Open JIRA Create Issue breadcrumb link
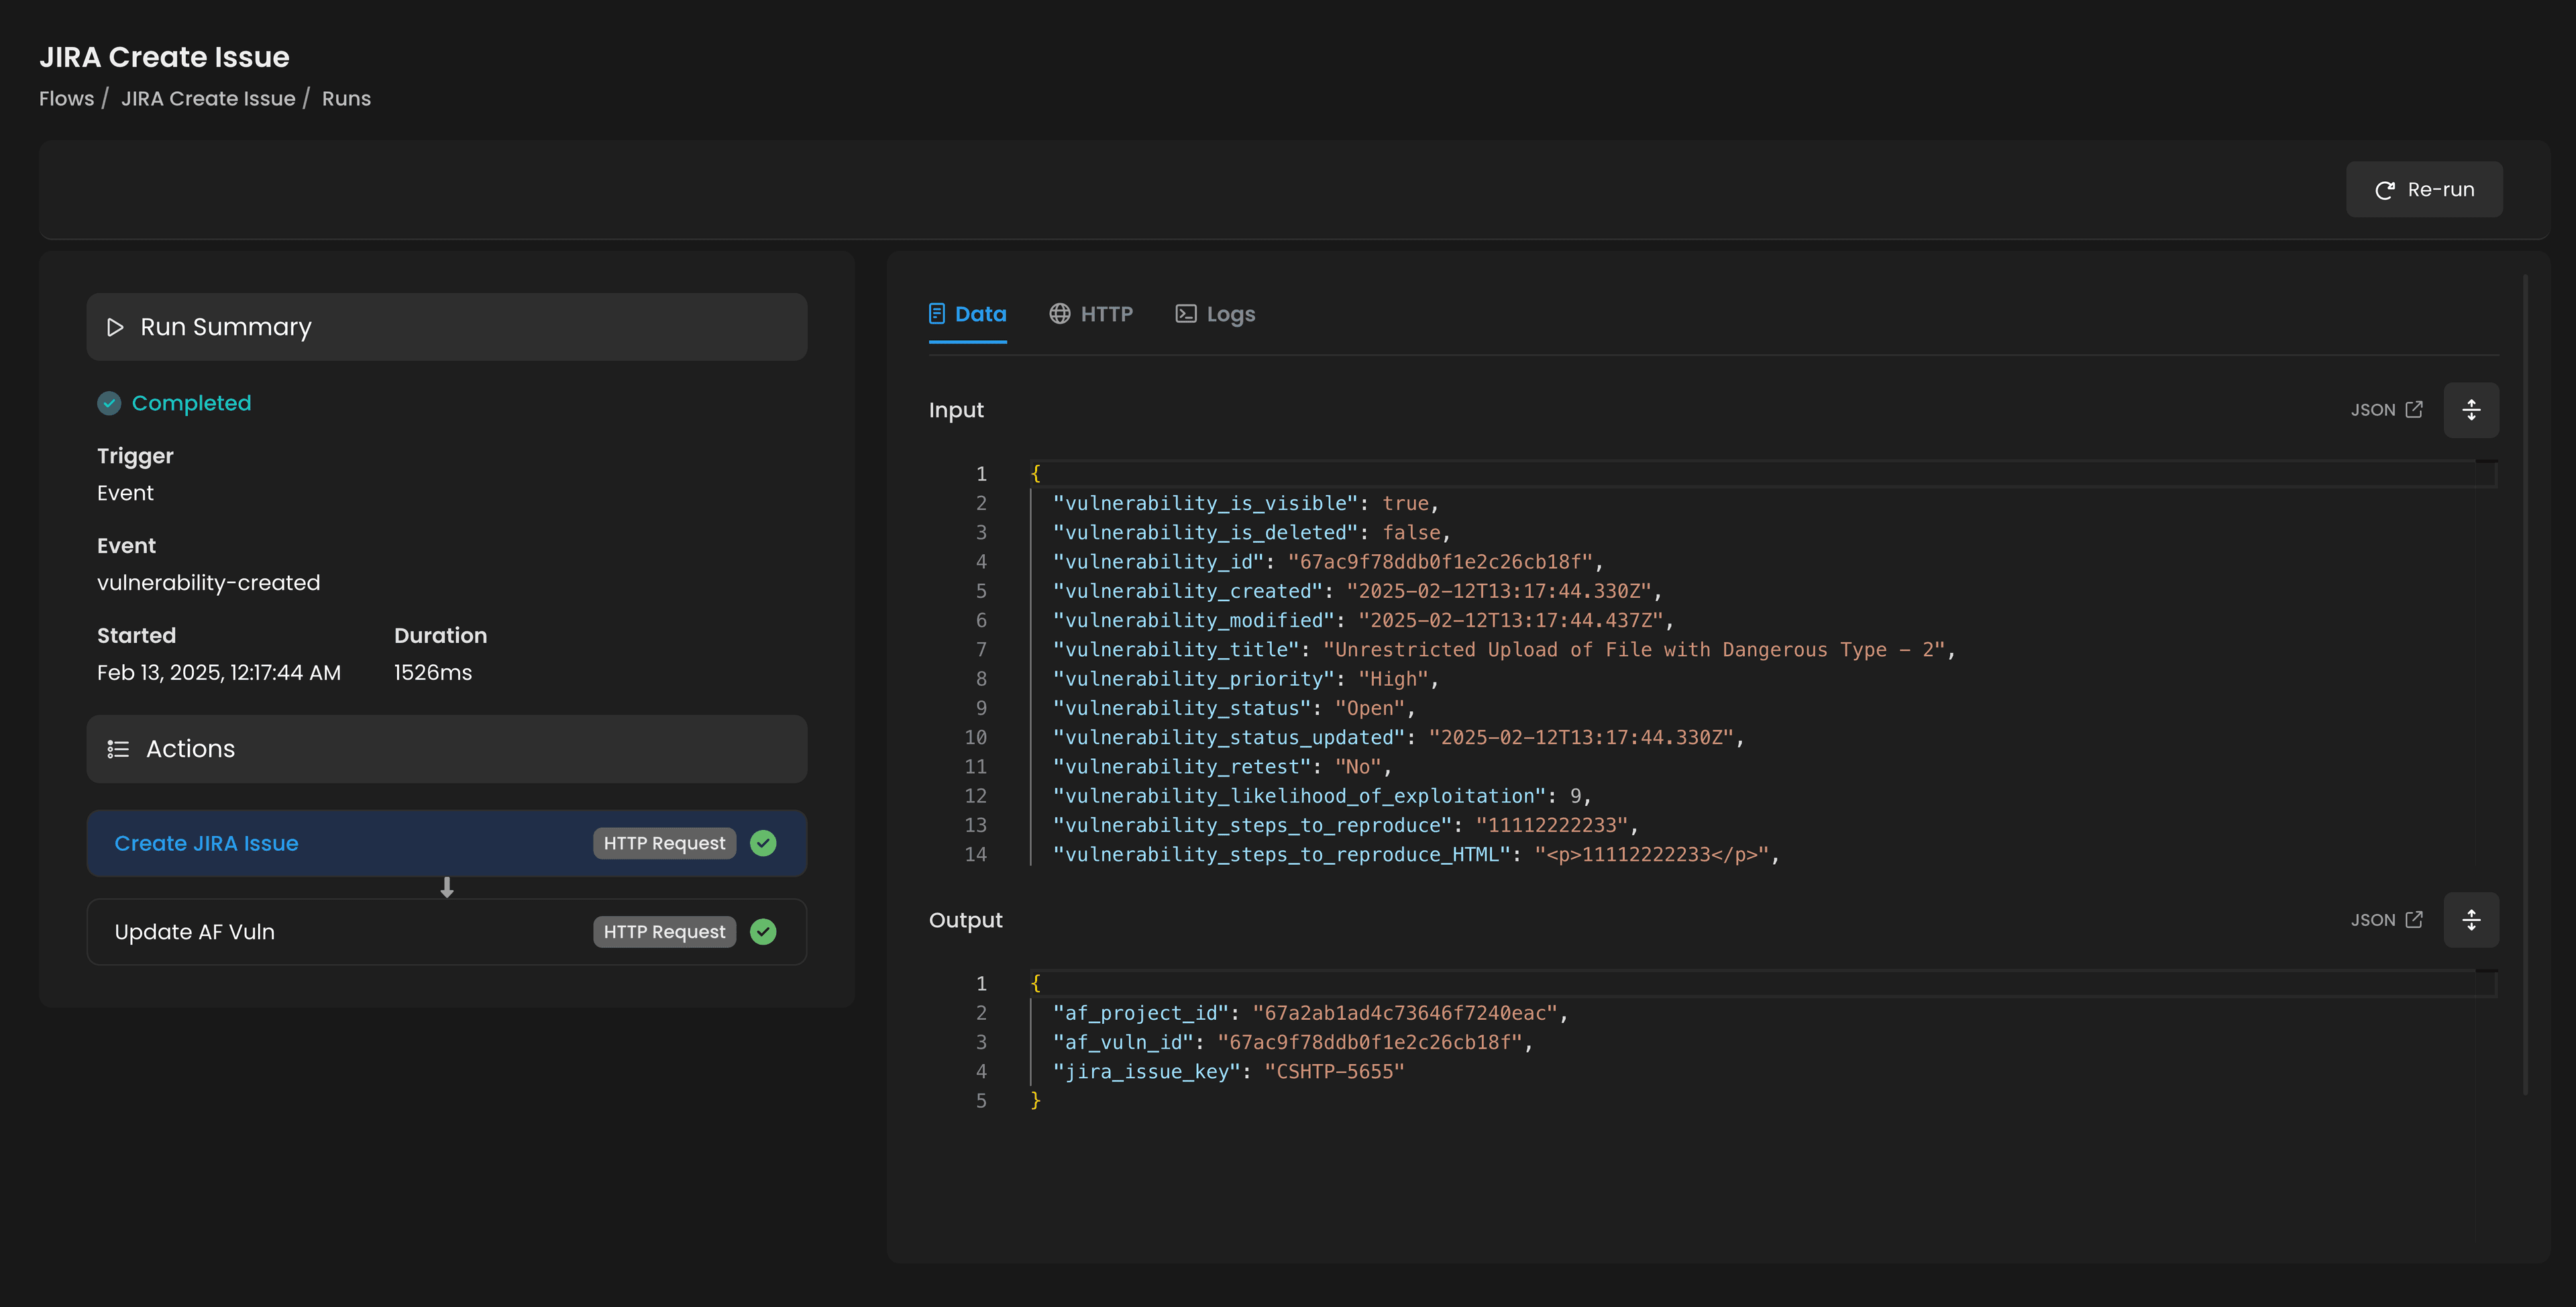The height and width of the screenshot is (1307, 2576). tap(208, 98)
